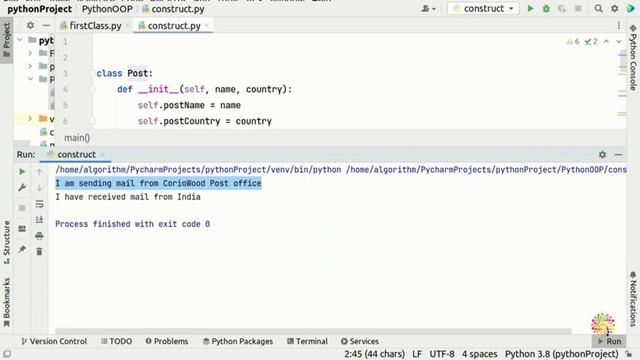
Task: Close the construct.py editor tab
Action: 207,26
